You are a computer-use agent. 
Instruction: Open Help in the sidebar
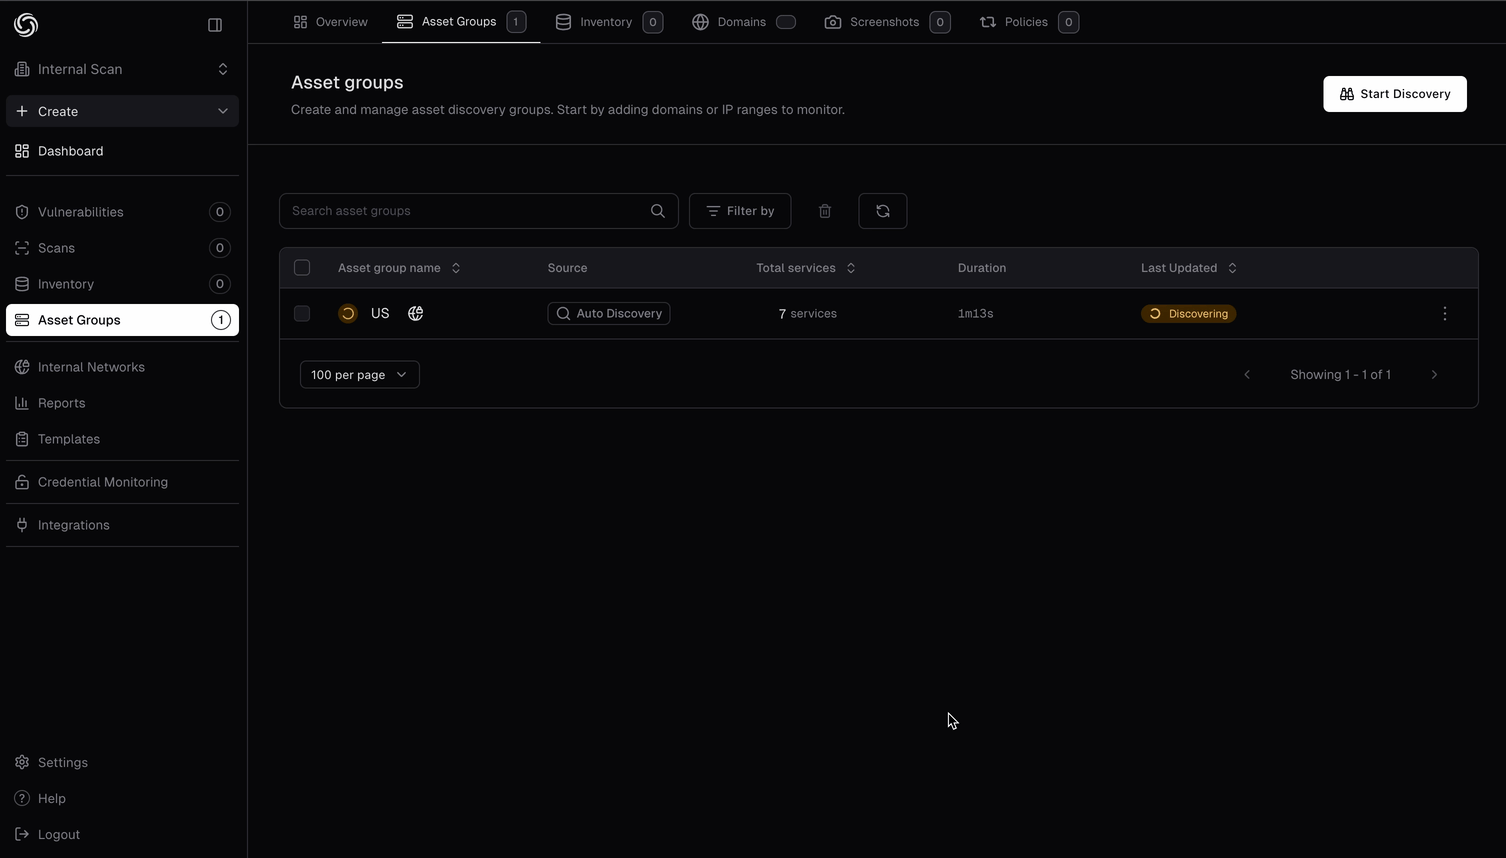(x=122, y=799)
